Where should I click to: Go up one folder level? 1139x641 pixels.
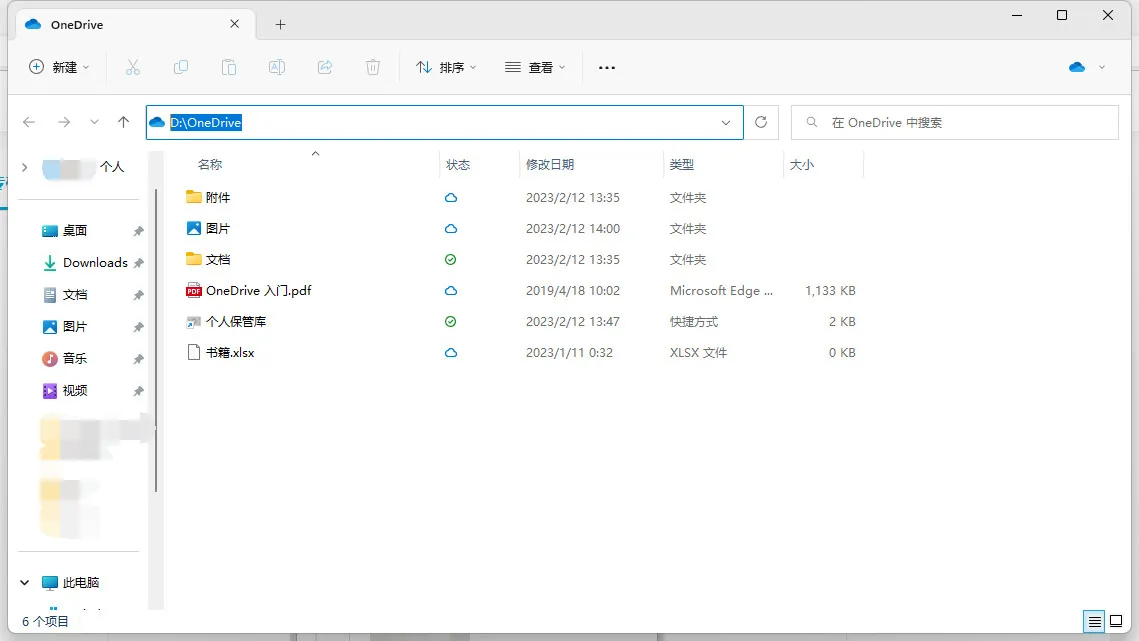(123, 122)
